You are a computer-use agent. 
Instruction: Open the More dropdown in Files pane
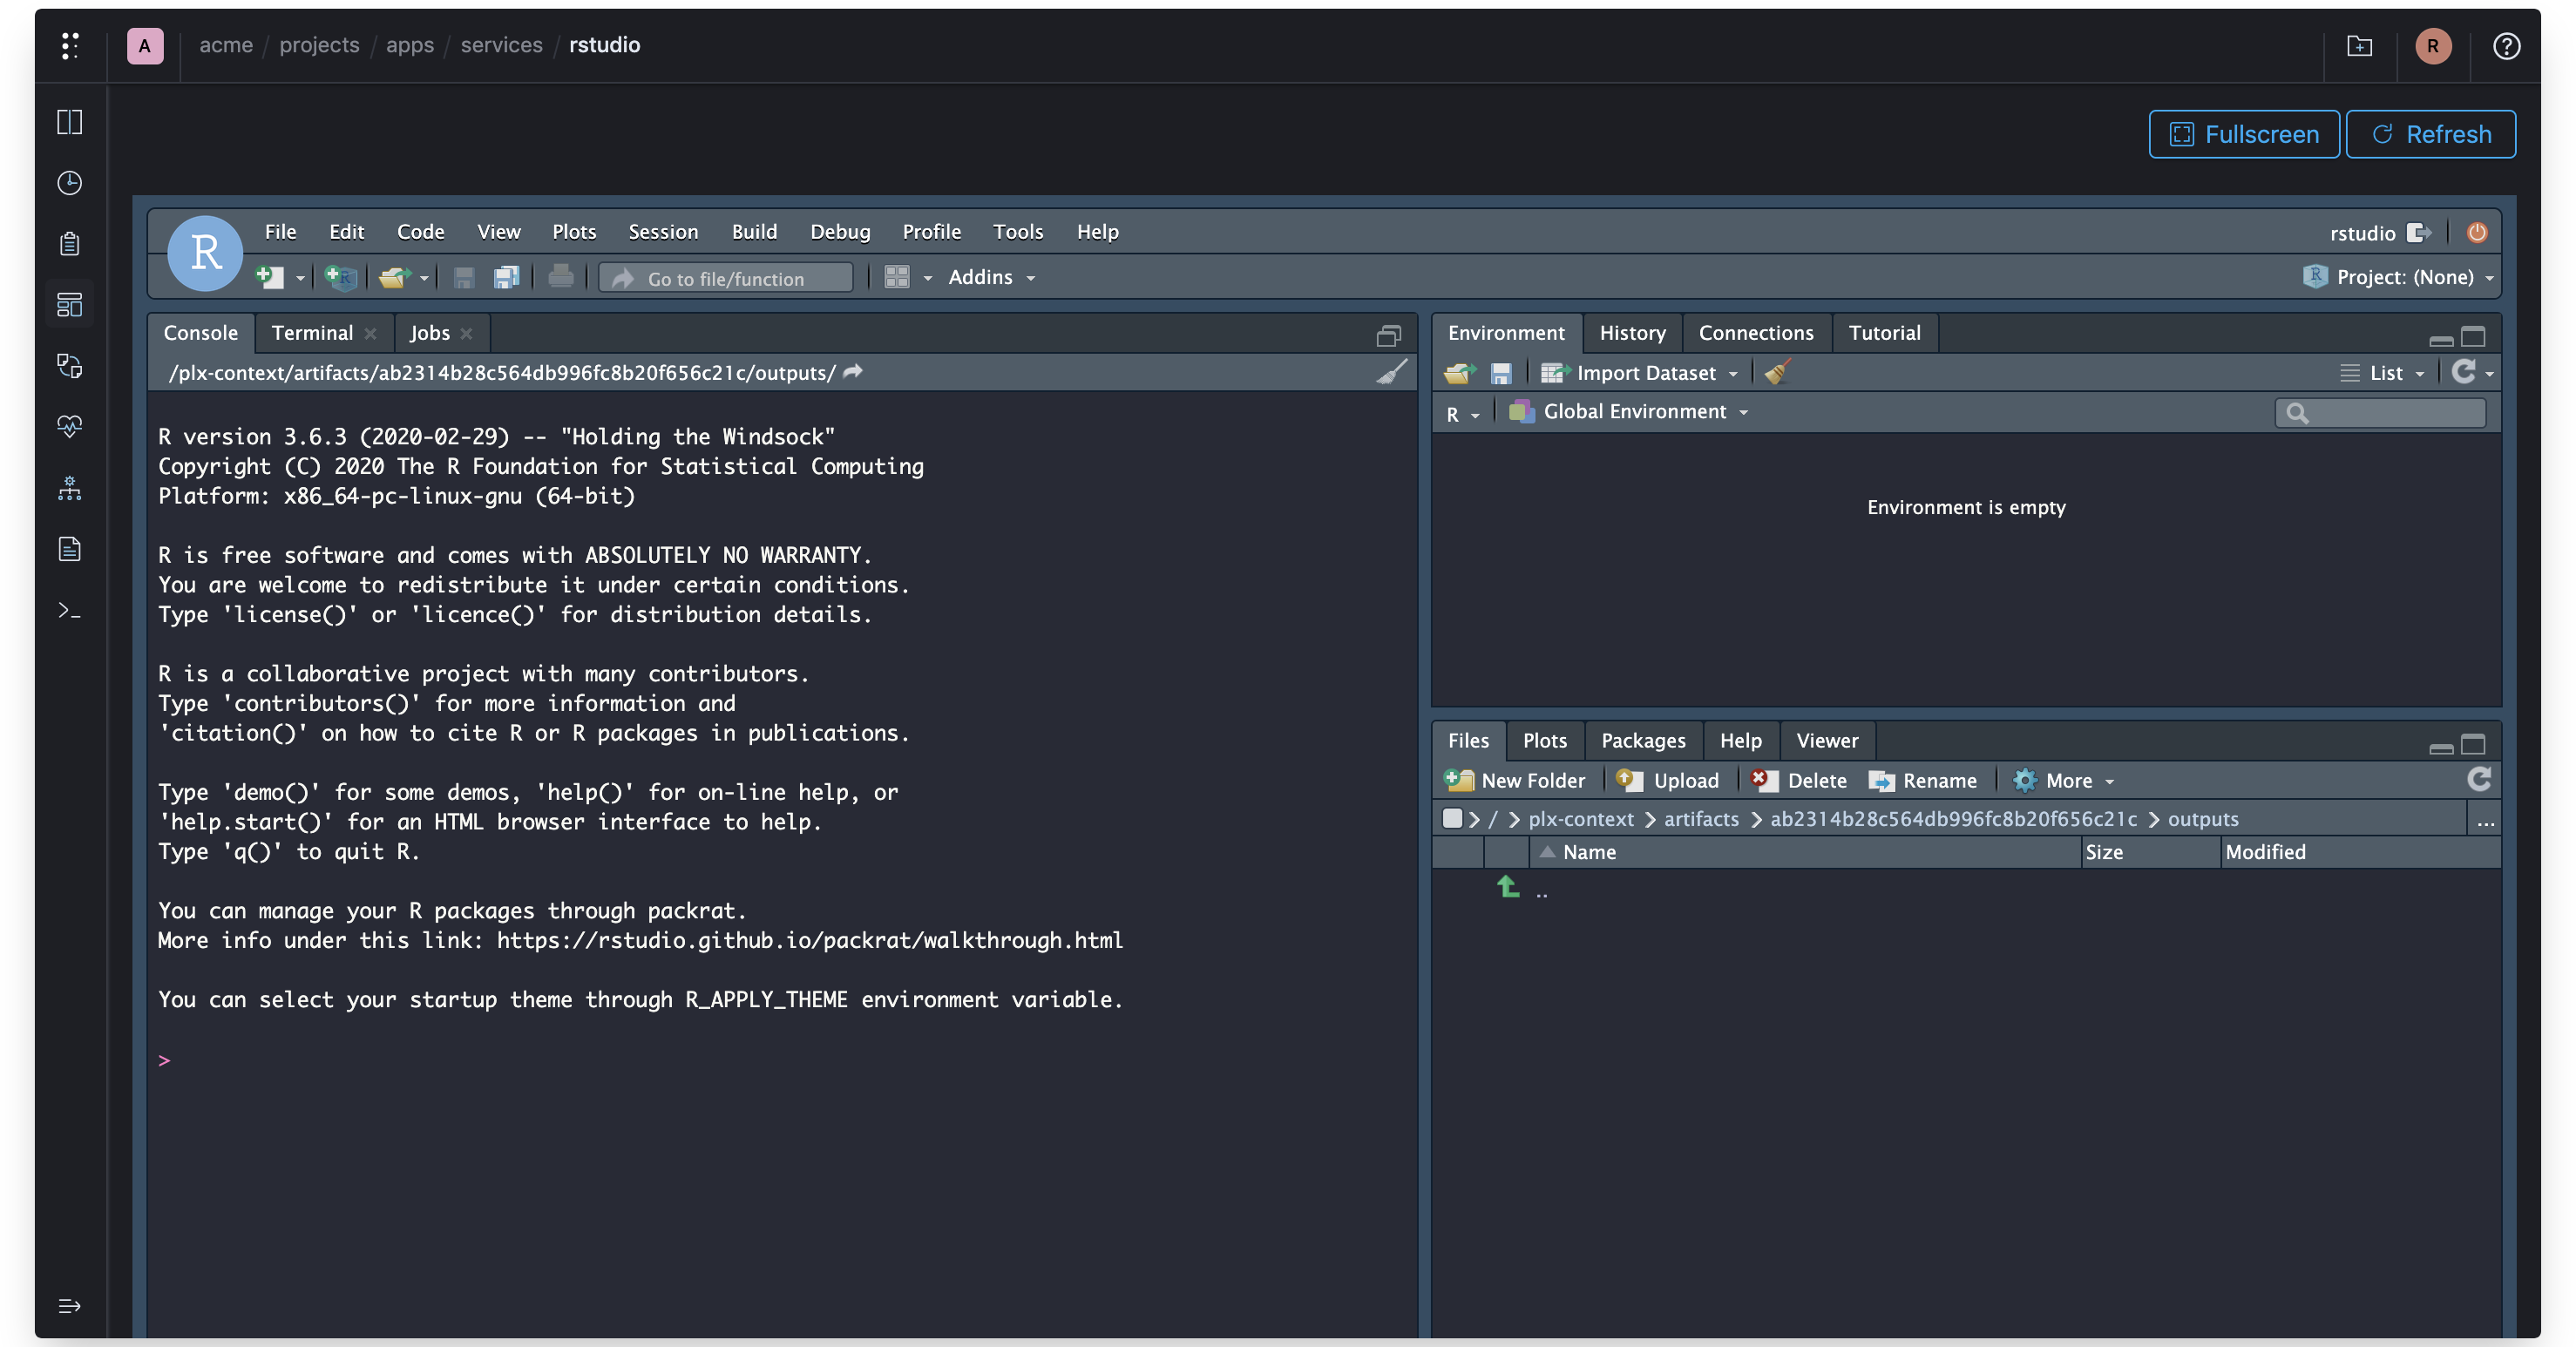2064,780
